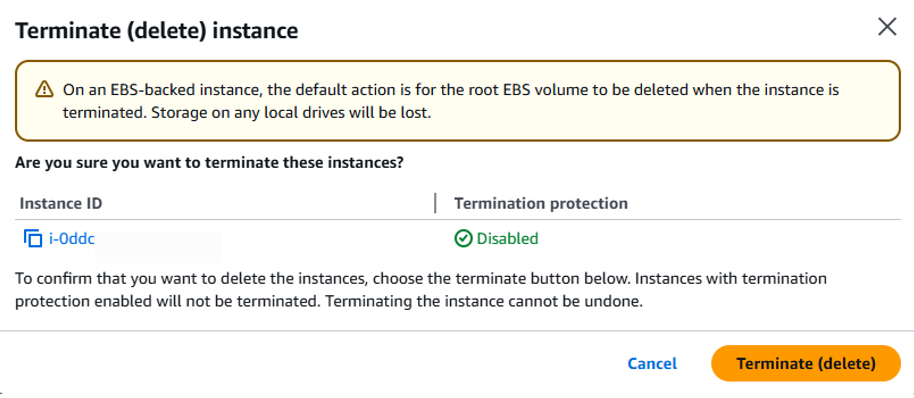Viewport: 914px width, 398px height.
Task: Click the EBS-backed instance warning message
Action: 451,101
